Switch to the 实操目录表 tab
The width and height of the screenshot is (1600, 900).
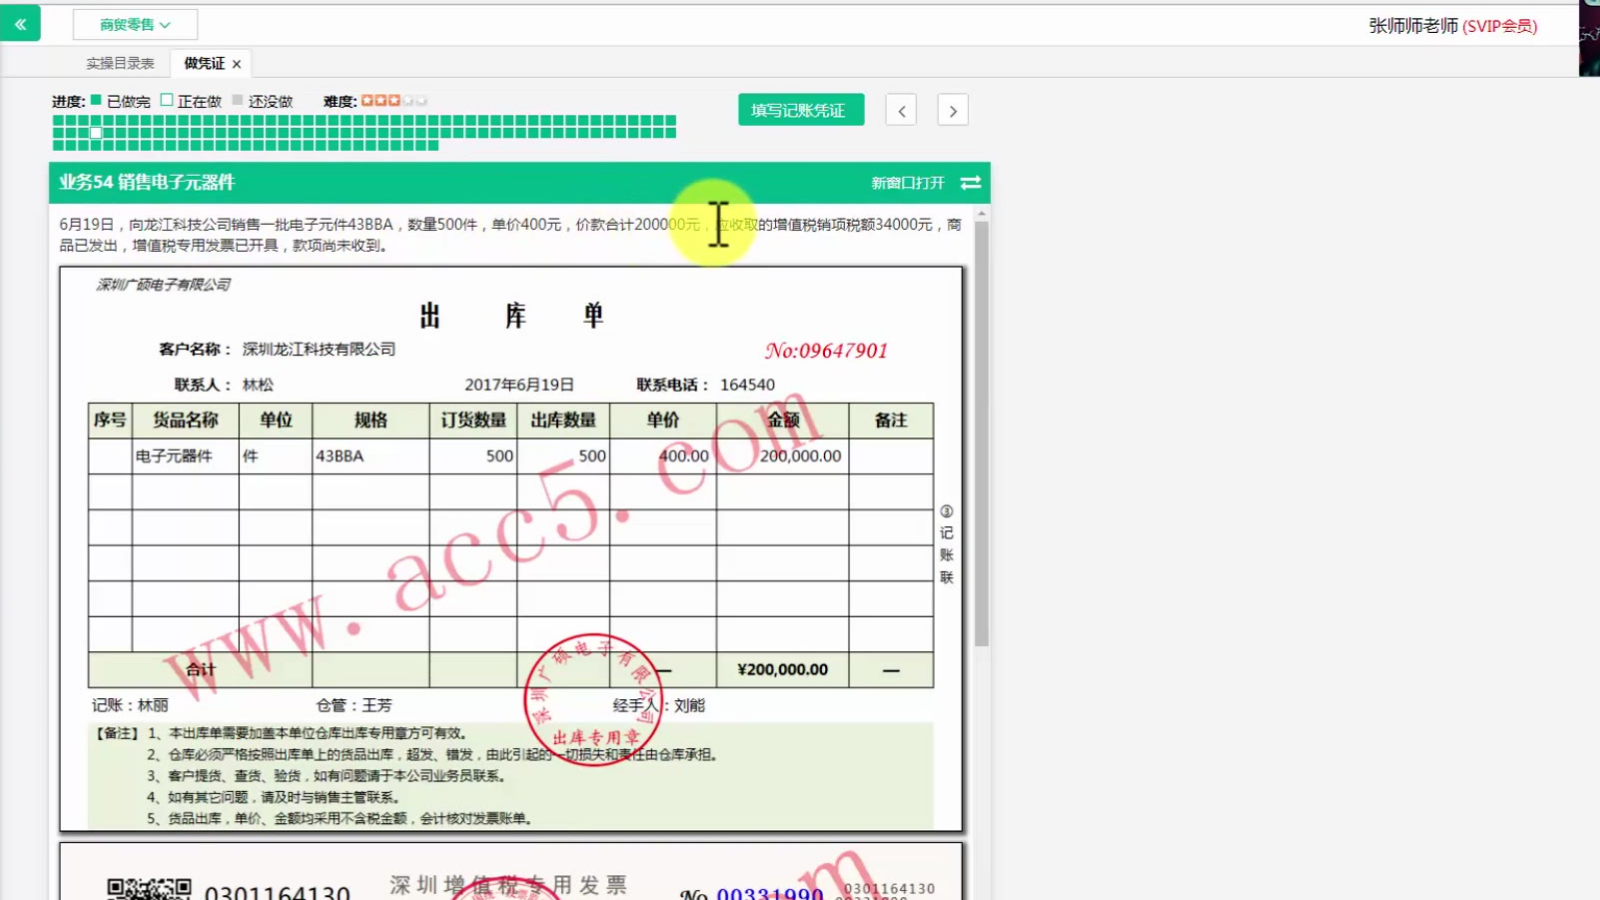pyautogui.click(x=120, y=63)
